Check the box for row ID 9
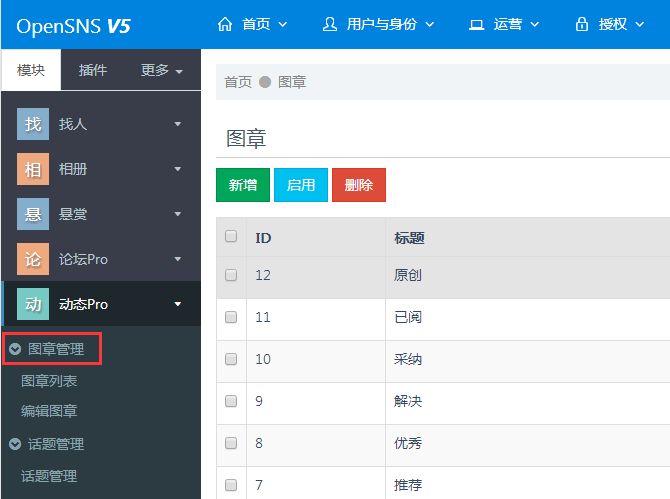 (x=231, y=401)
